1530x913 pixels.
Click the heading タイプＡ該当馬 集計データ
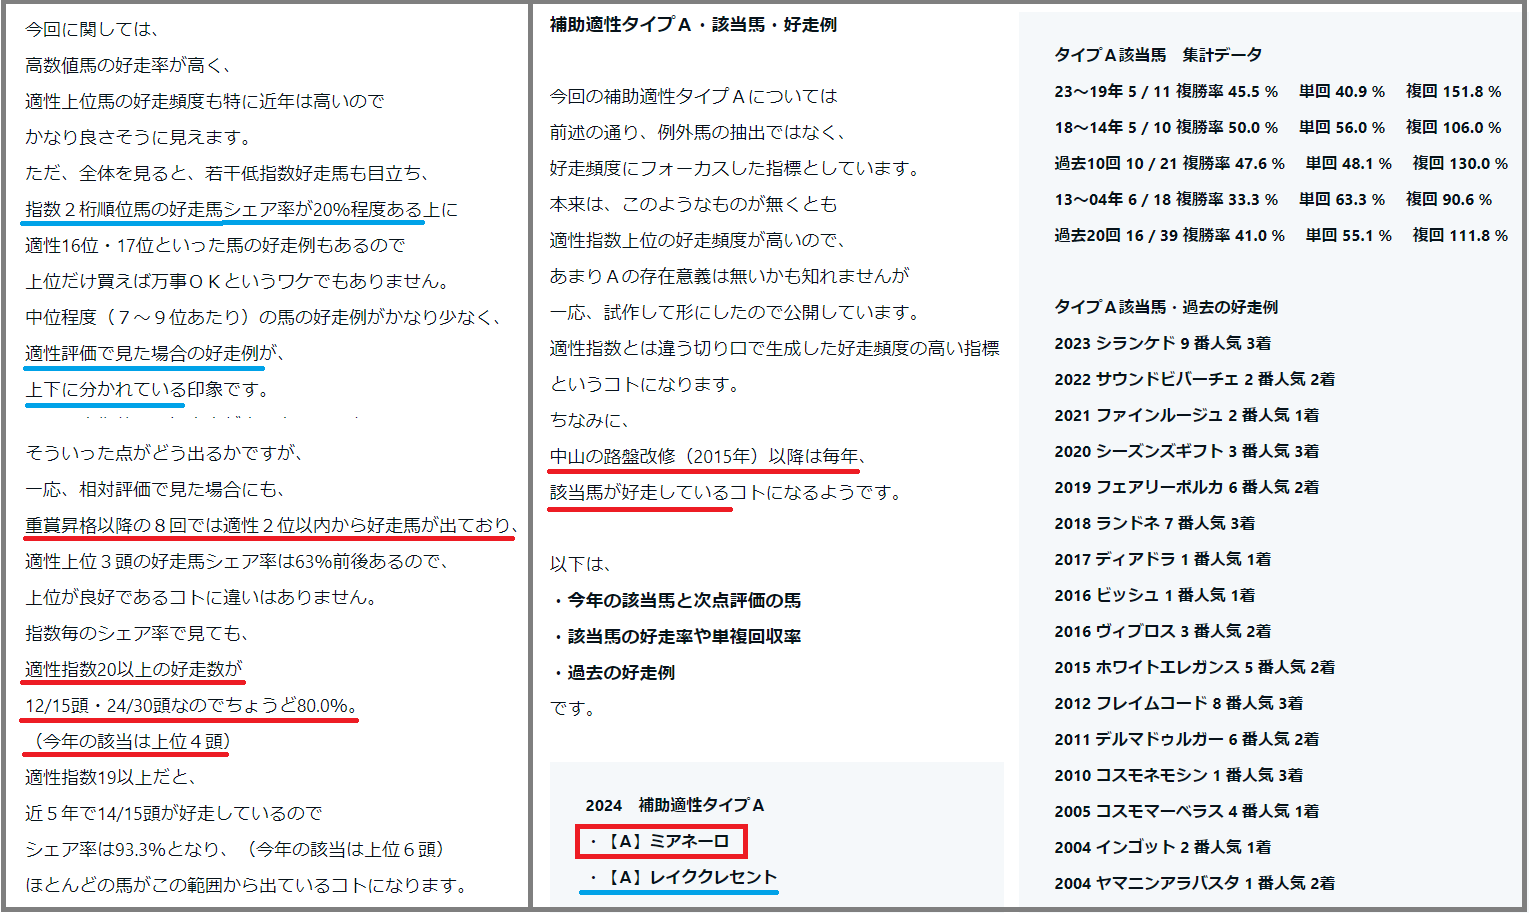pos(1158,55)
